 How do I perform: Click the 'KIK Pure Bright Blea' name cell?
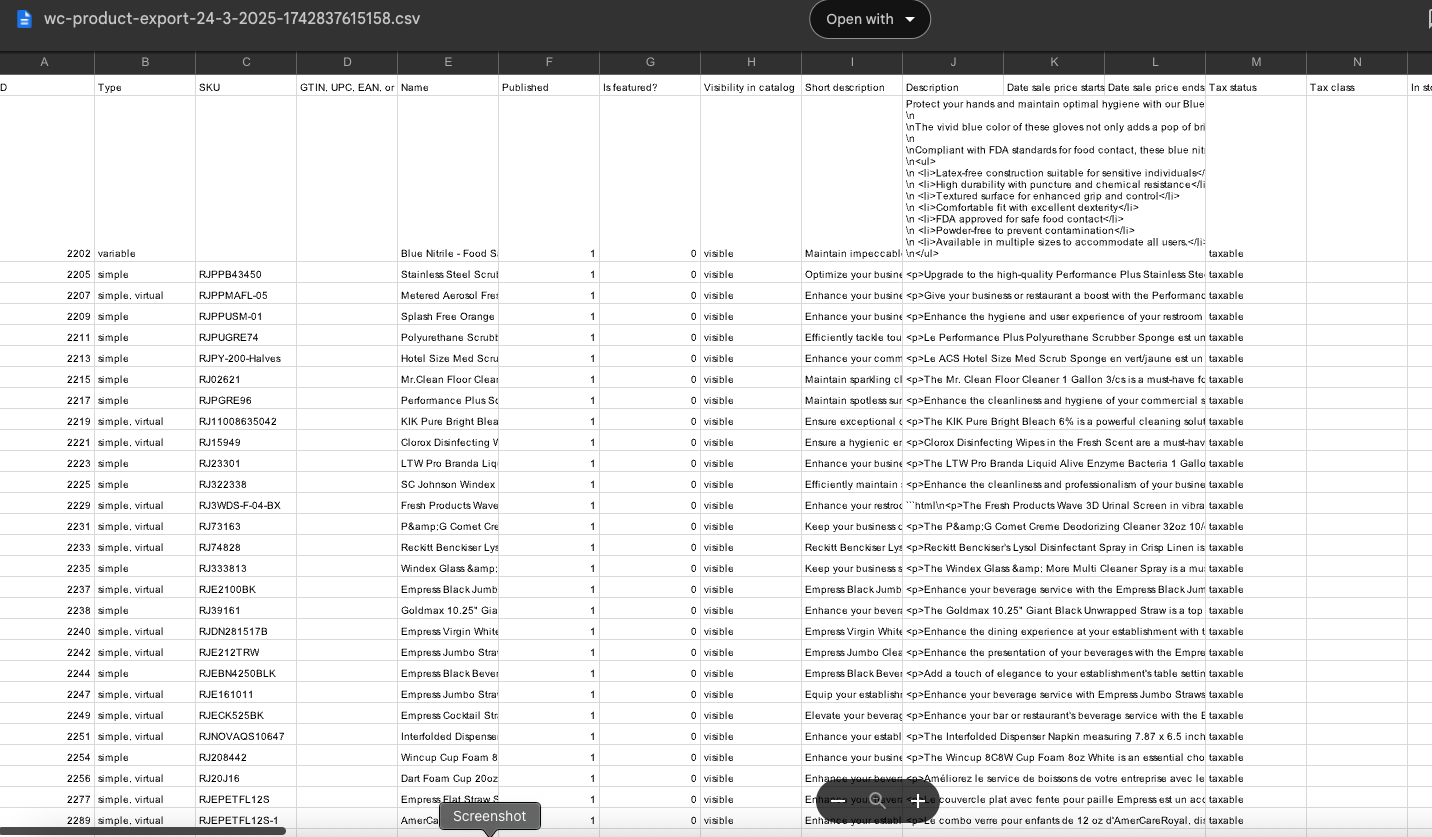click(x=448, y=421)
